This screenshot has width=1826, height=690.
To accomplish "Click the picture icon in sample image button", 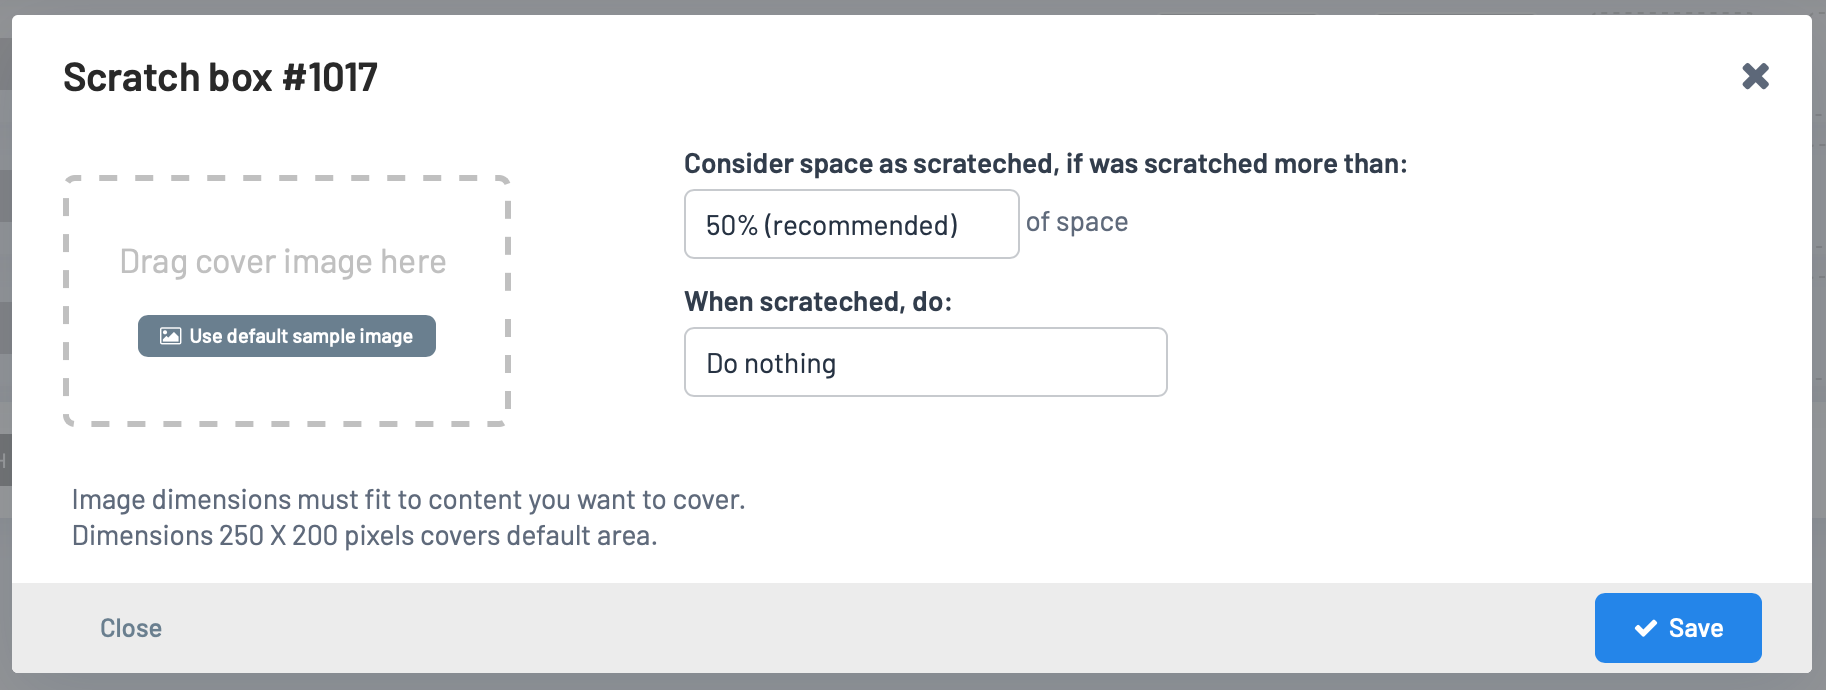I will (x=171, y=336).
